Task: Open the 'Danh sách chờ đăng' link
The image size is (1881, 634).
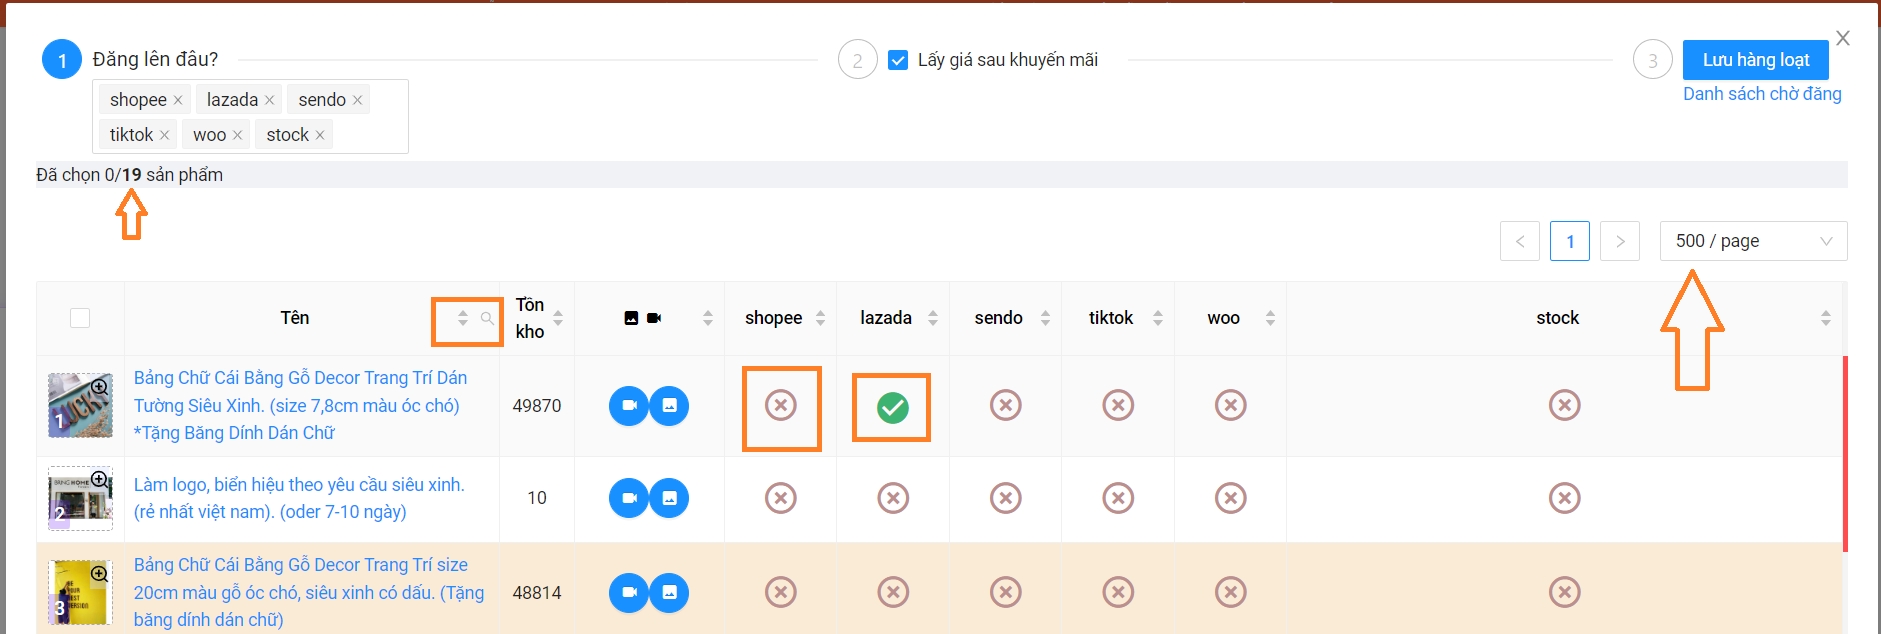Action: (x=1761, y=94)
